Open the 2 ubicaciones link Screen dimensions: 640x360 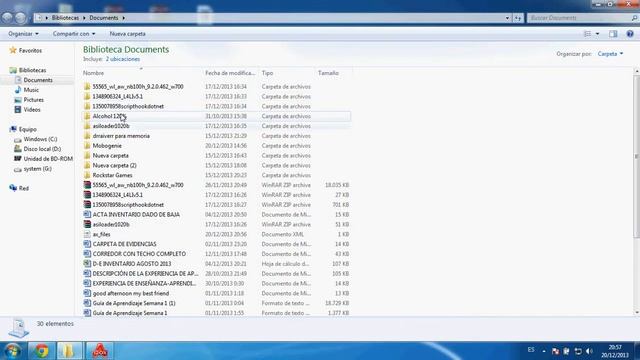tap(123, 59)
